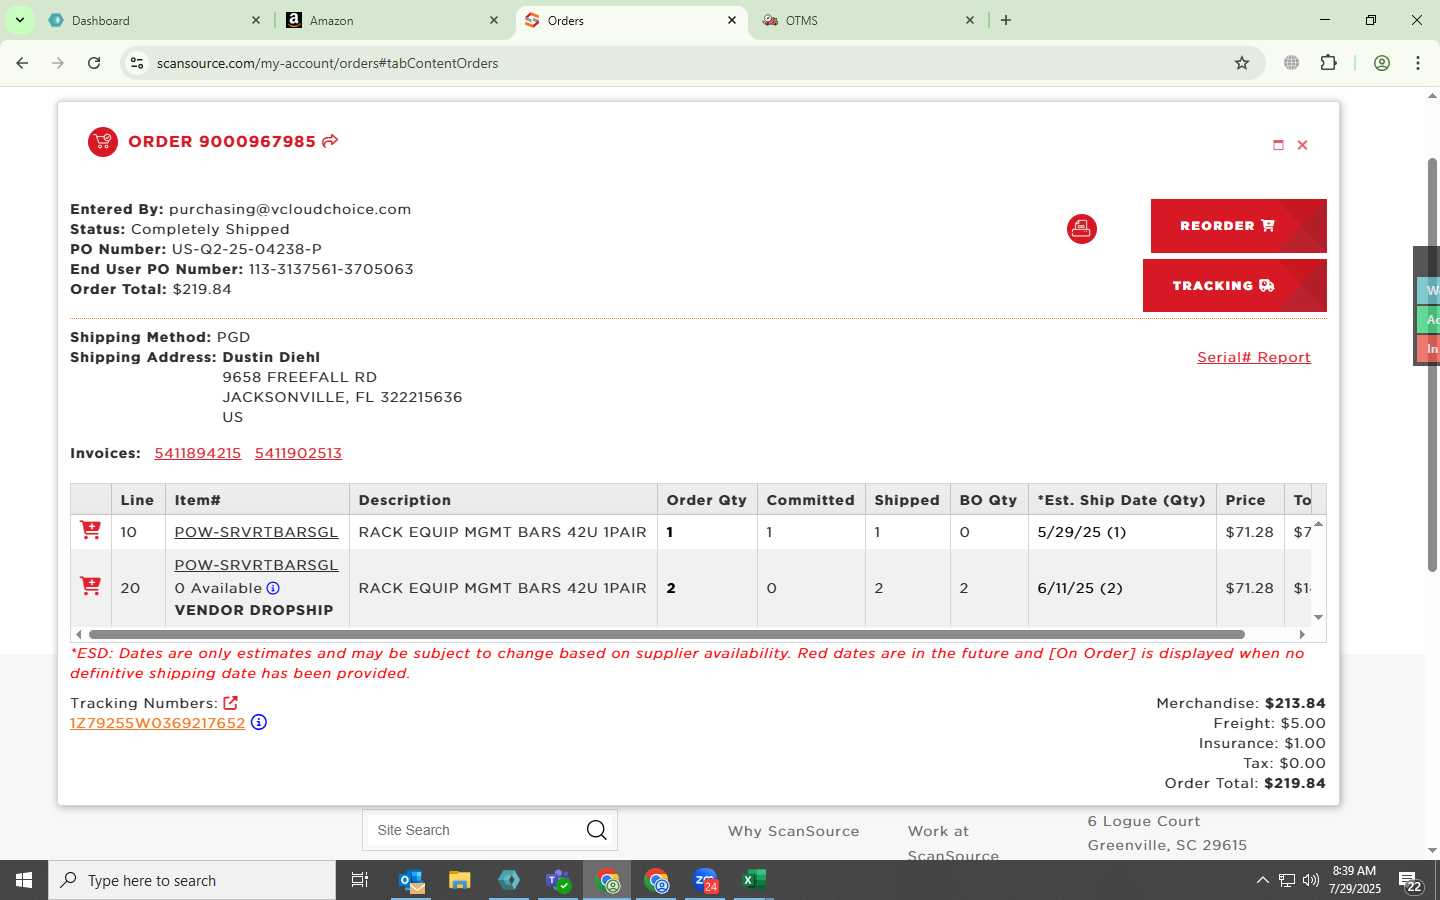Open Chrome three-dot menu

[x=1418, y=63]
